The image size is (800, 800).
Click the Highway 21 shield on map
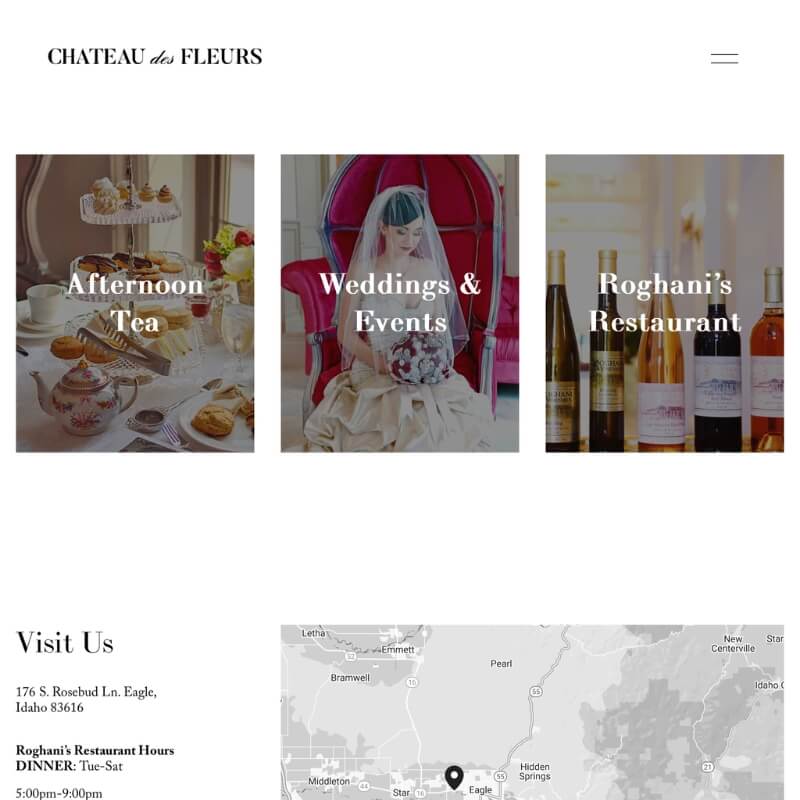pyautogui.click(x=707, y=766)
